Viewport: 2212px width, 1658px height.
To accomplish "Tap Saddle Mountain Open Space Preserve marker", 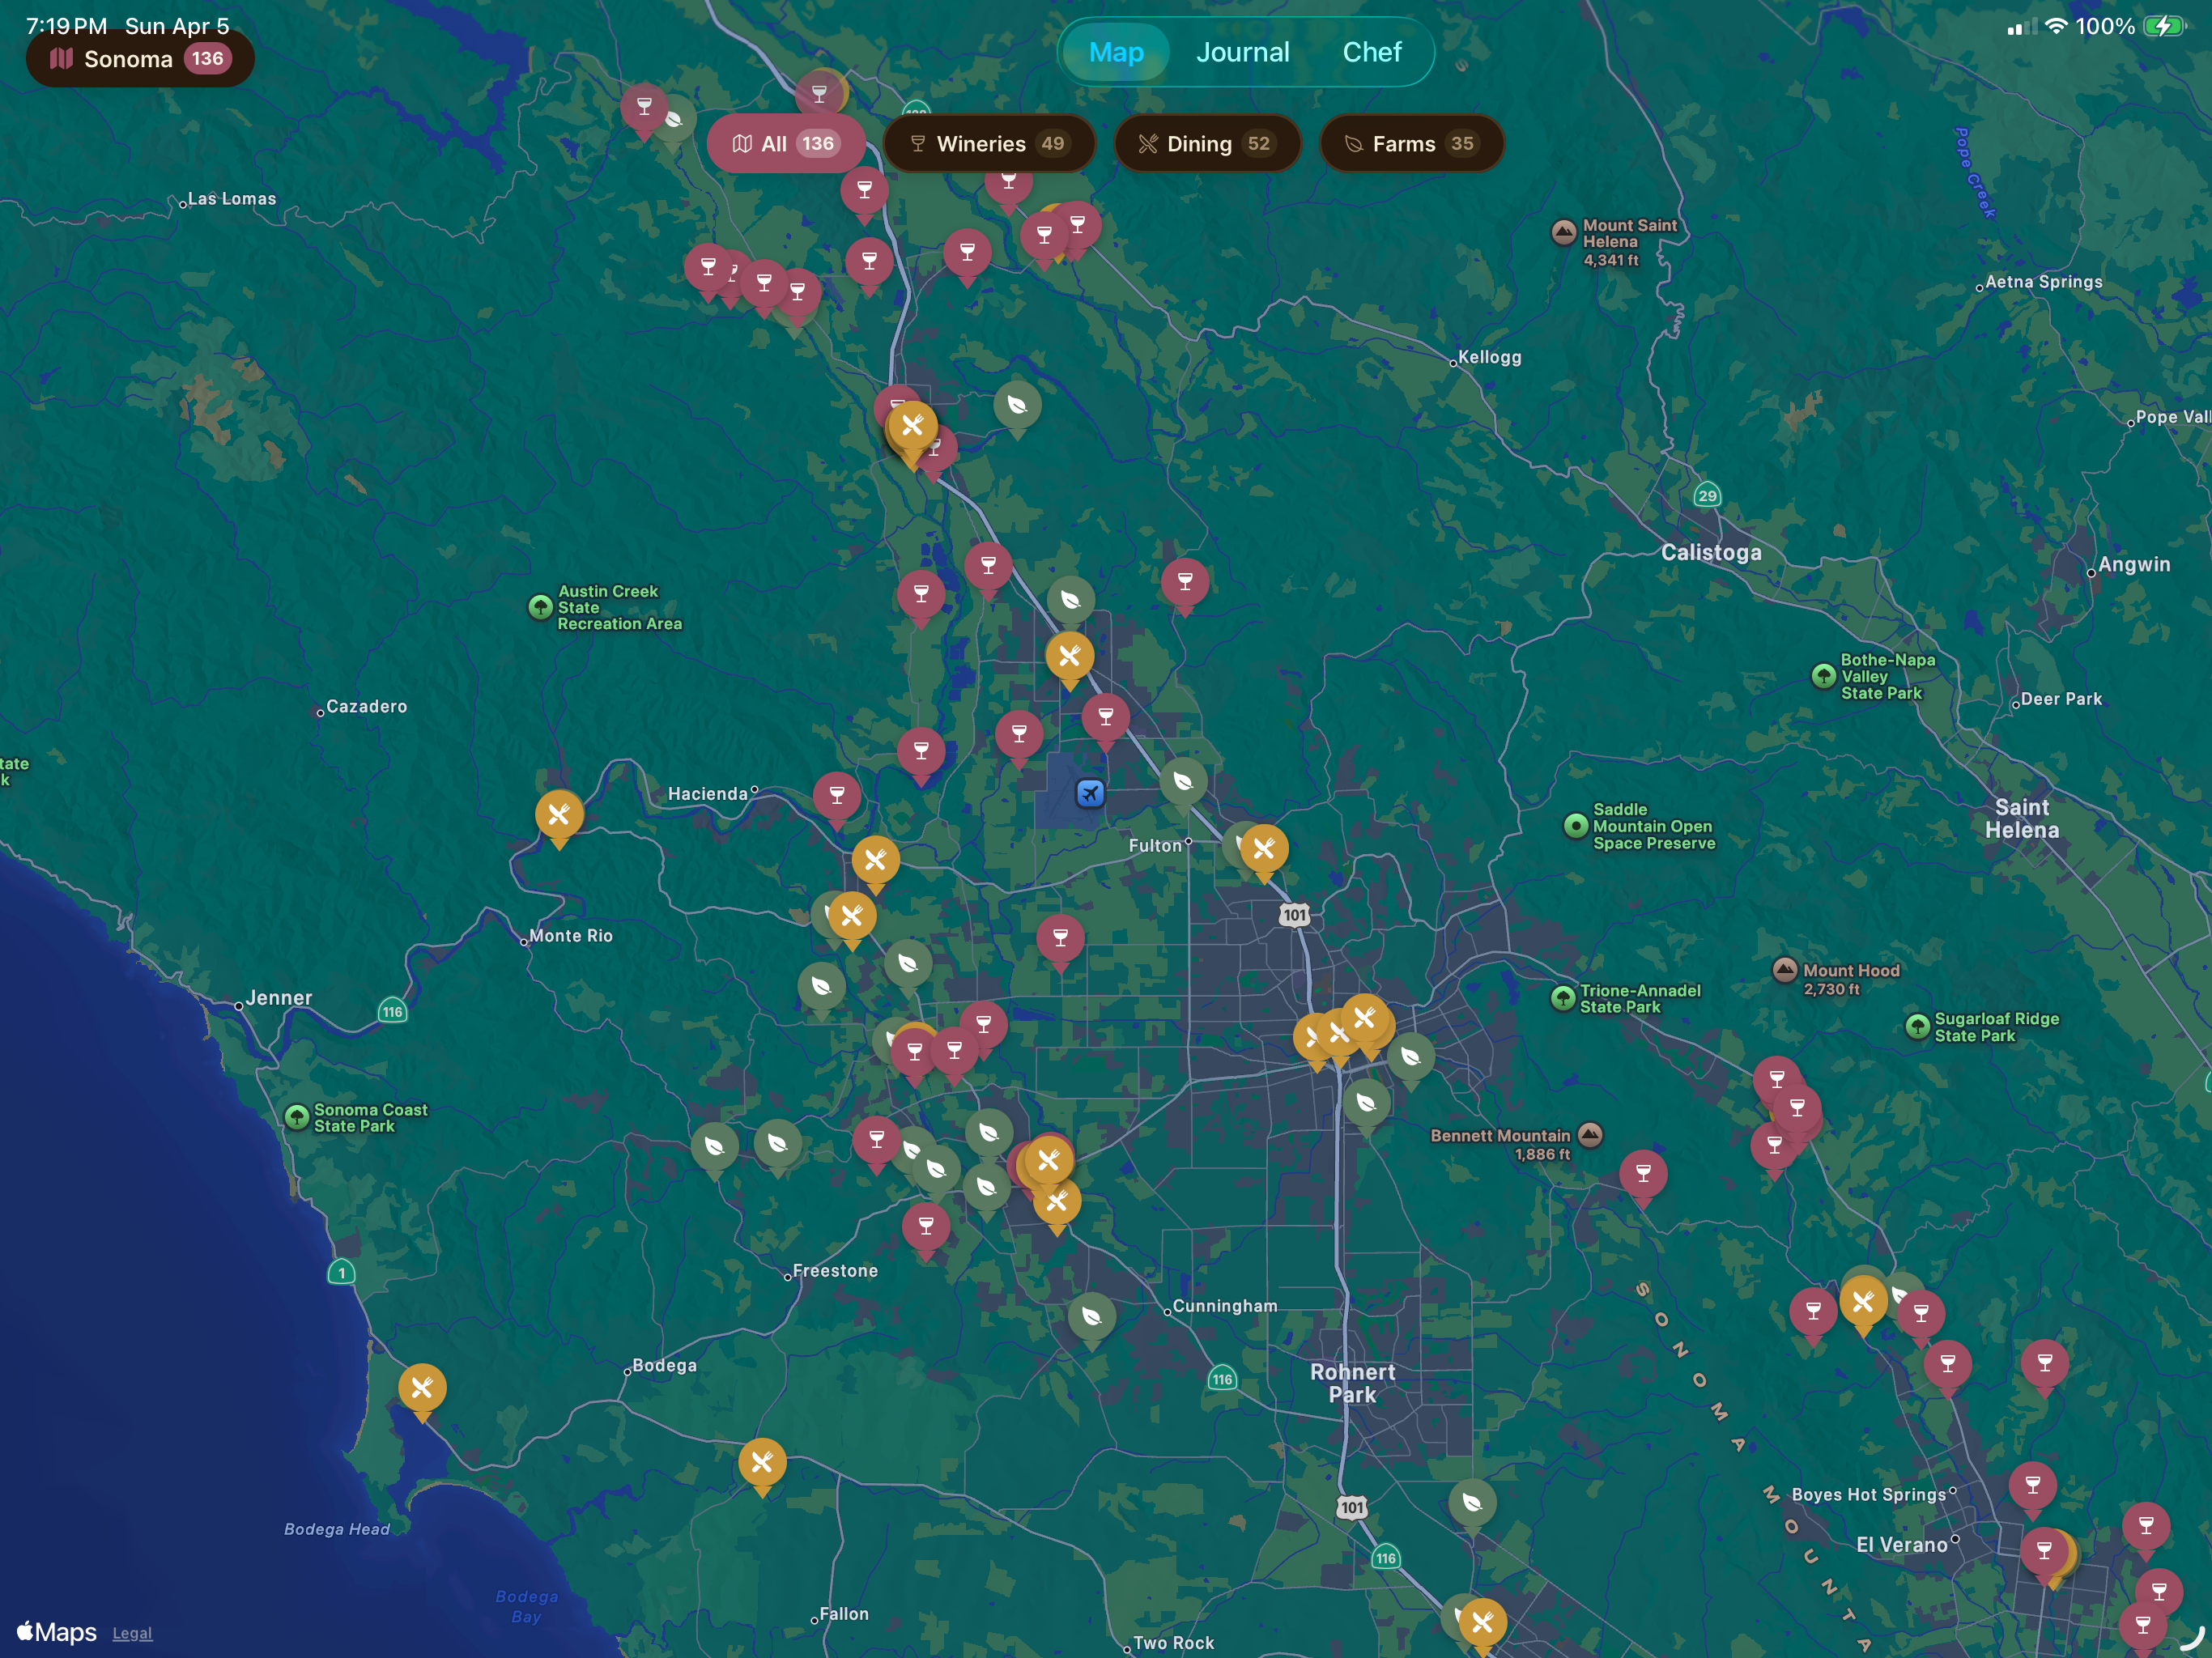I will click(x=1576, y=825).
